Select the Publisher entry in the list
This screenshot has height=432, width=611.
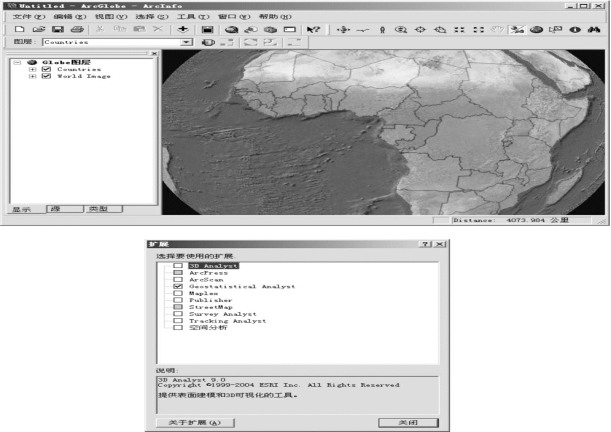point(210,300)
